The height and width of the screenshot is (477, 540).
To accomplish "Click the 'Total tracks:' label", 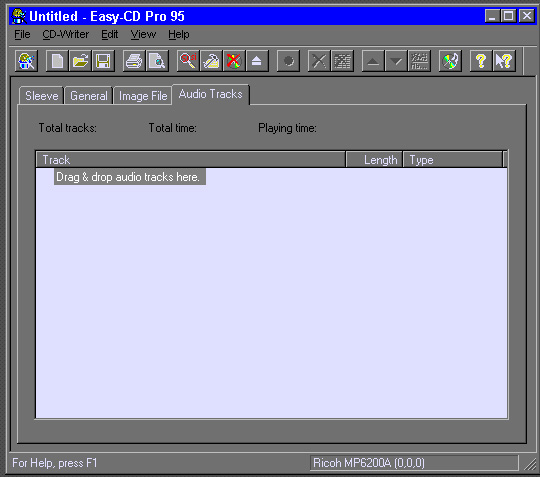I will click(x=68, y=128).
